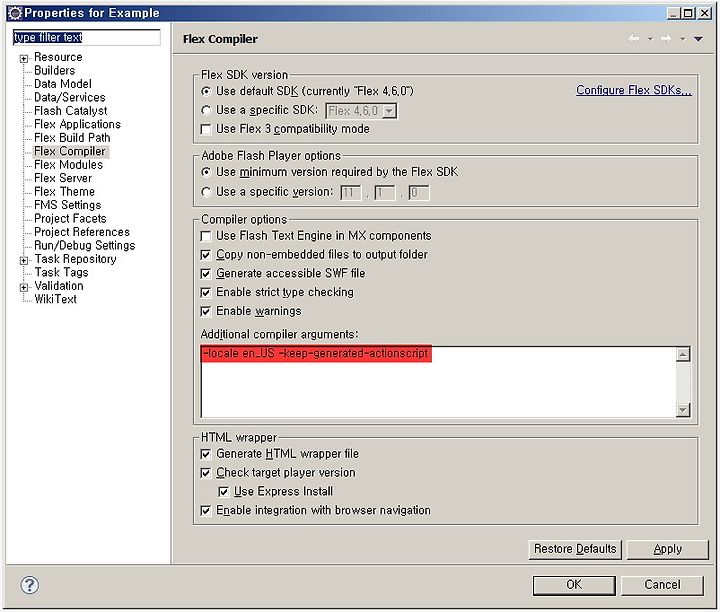The image size is (720, 612).
Task: Go forward with the right arrow icon
Action: pos(666,39)
